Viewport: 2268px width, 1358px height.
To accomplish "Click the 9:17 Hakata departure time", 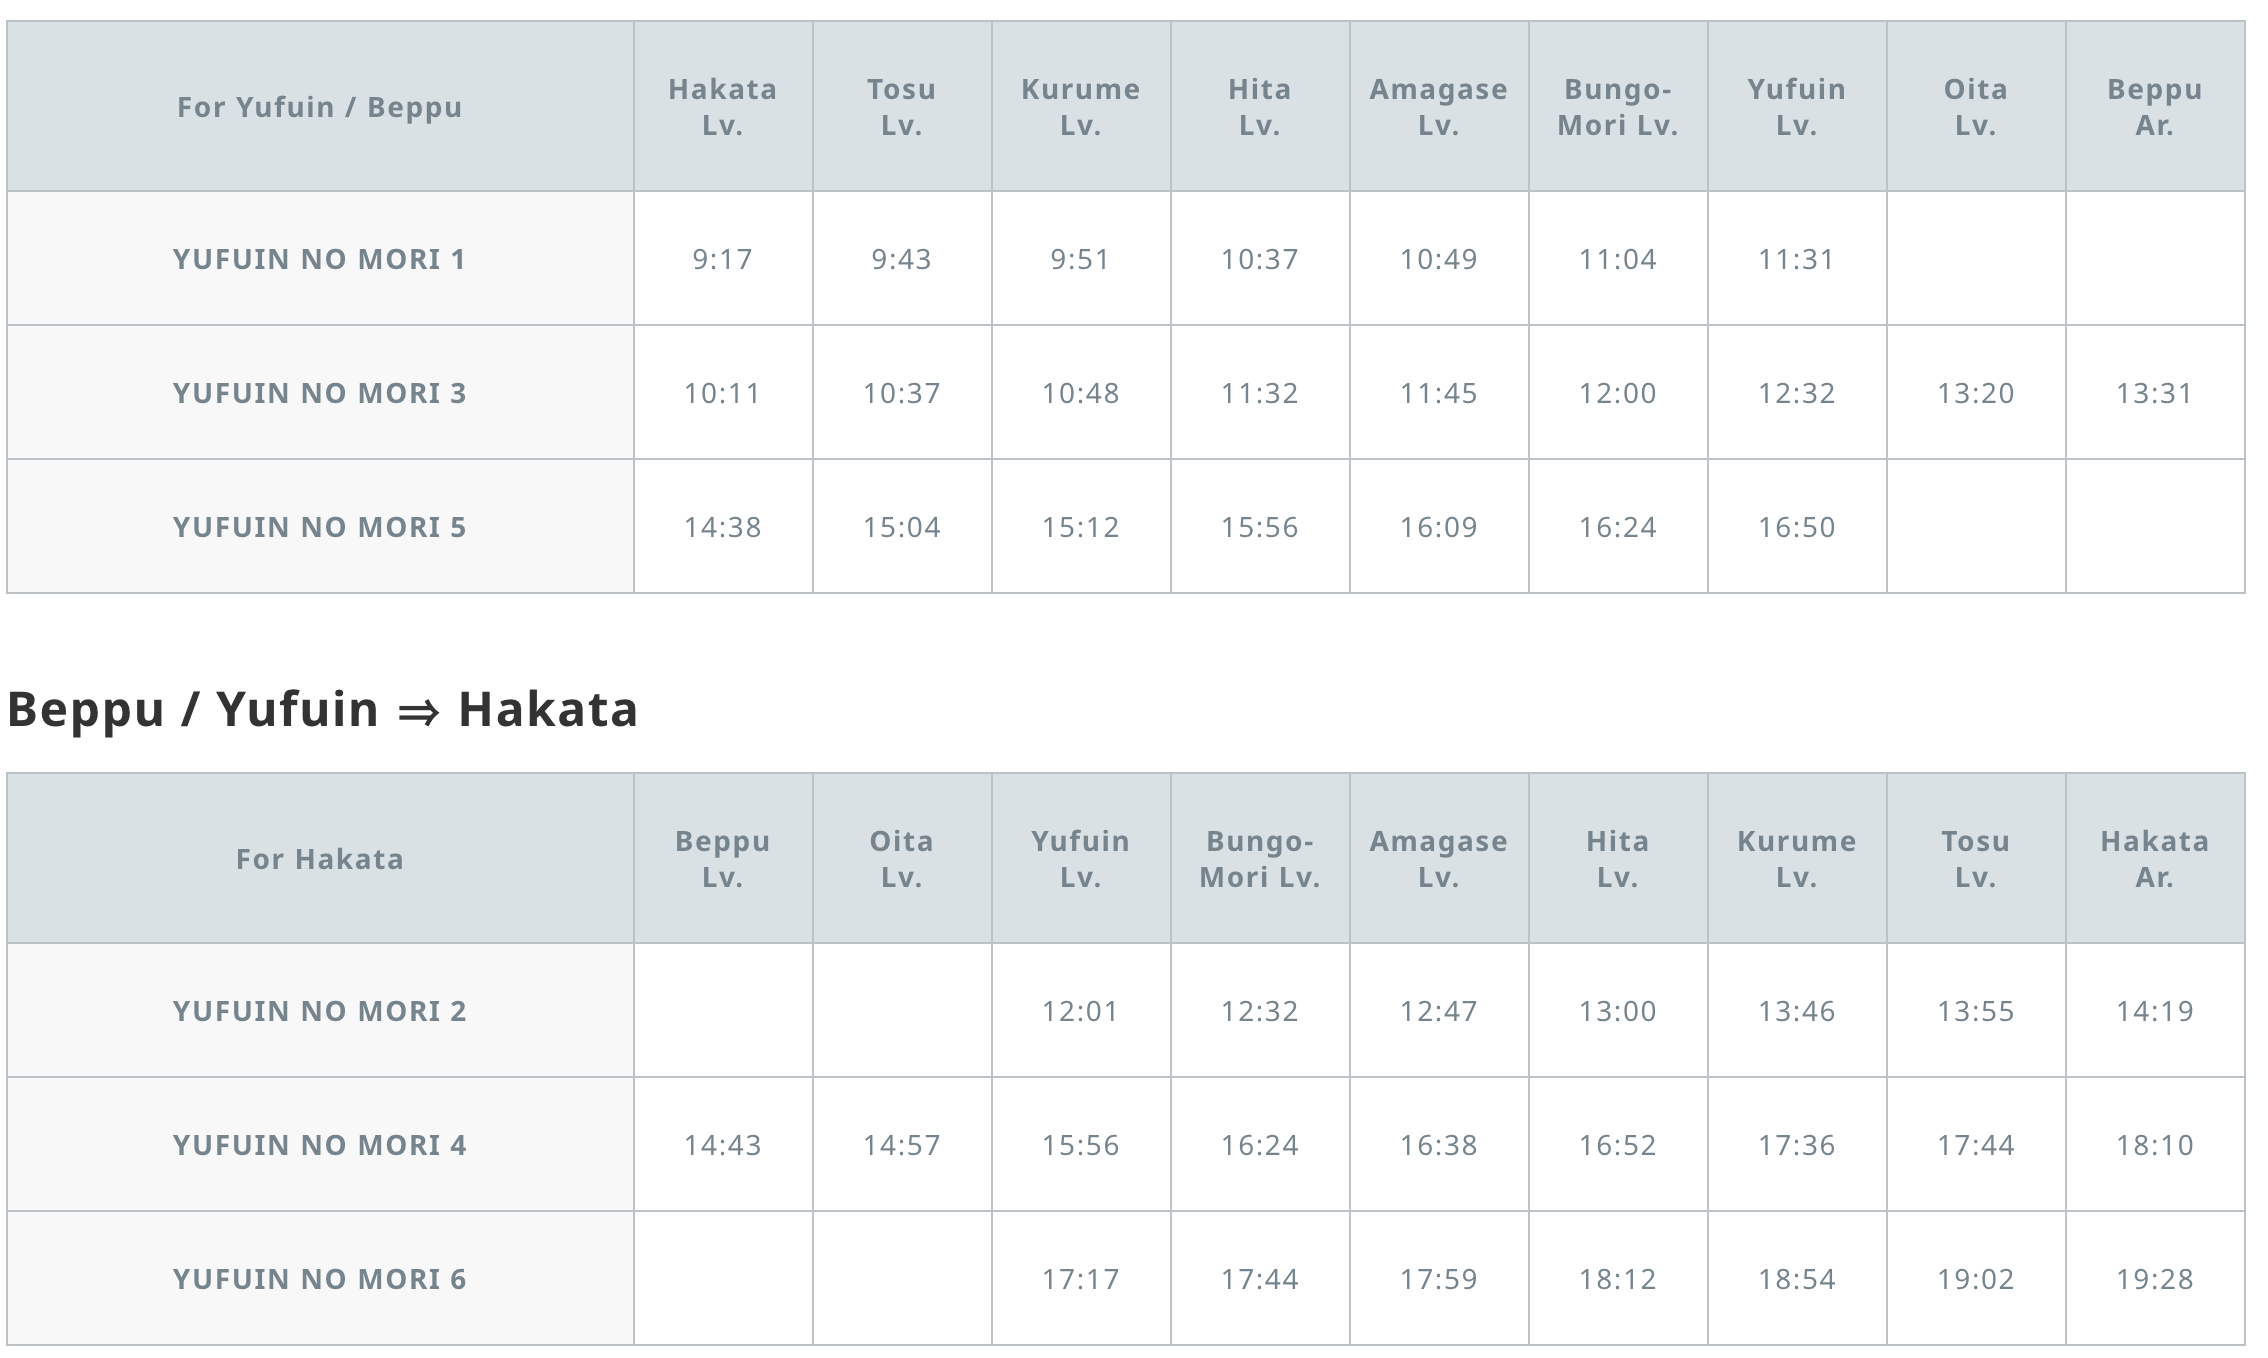I will [722, 259].
